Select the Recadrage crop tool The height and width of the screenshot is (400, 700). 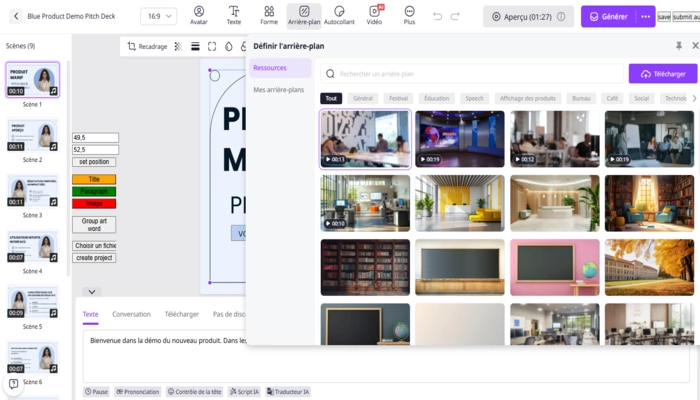pyautogui.click(x=147, y=46)
